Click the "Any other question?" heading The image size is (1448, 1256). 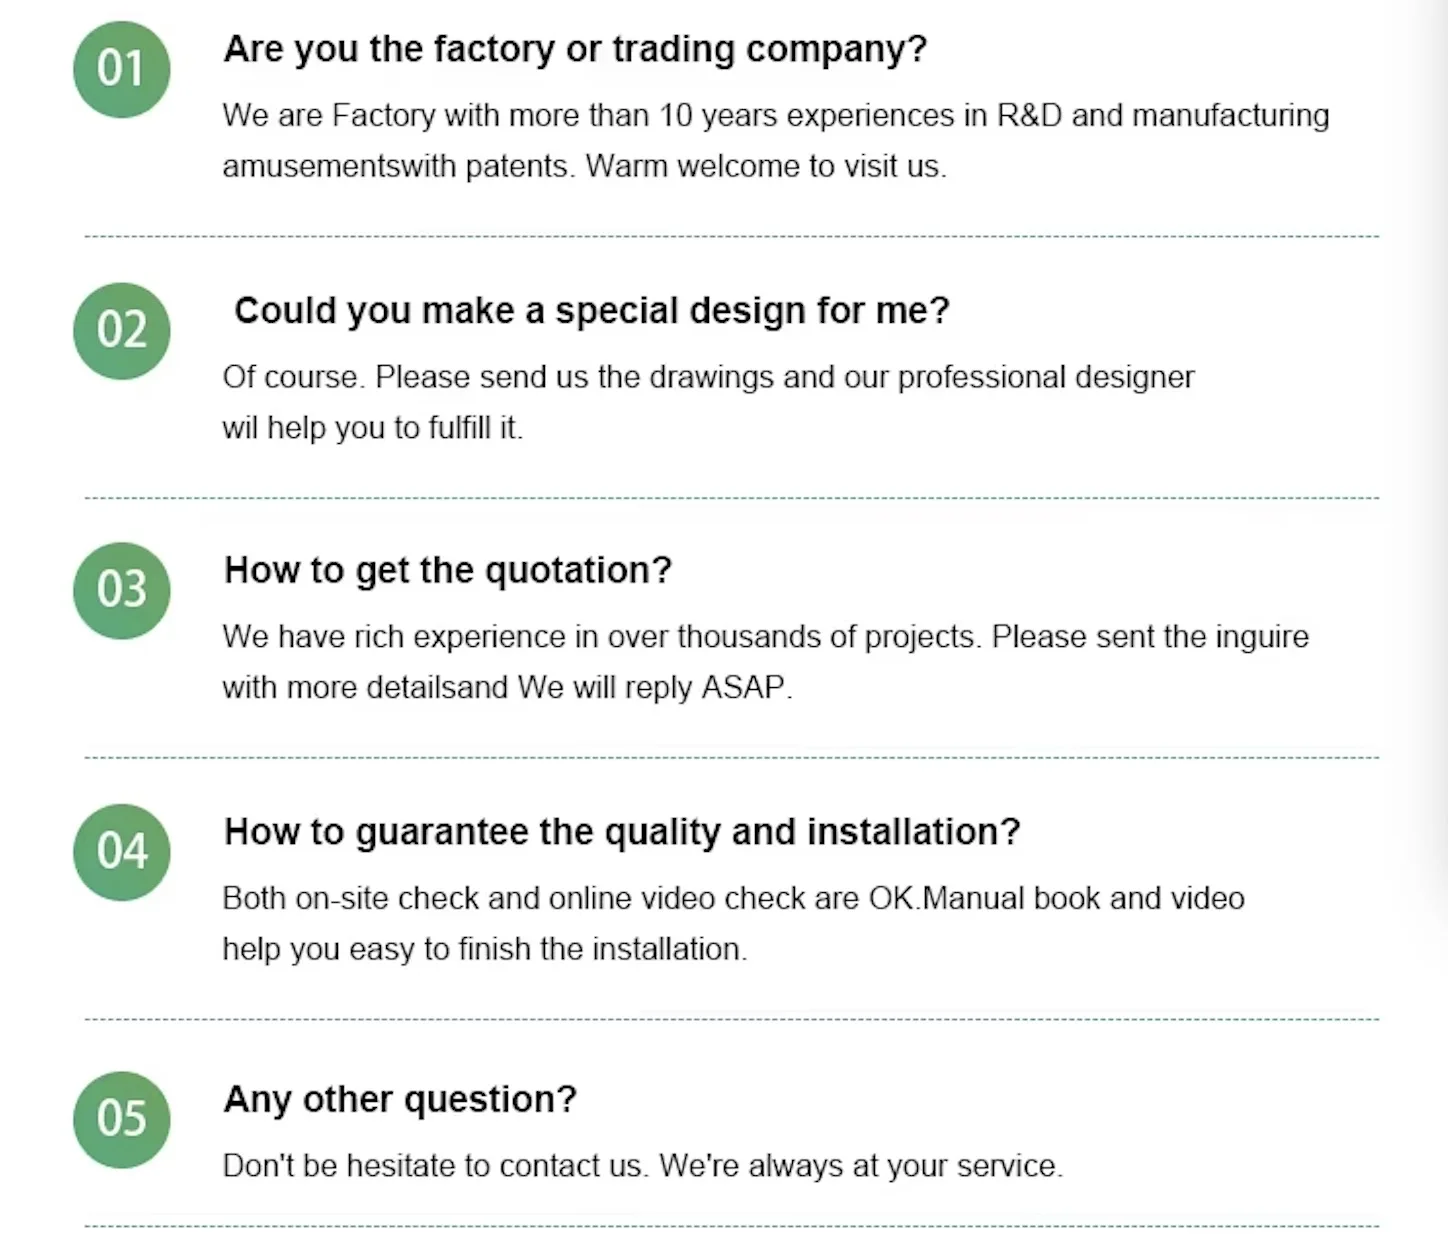[400, 1099]
